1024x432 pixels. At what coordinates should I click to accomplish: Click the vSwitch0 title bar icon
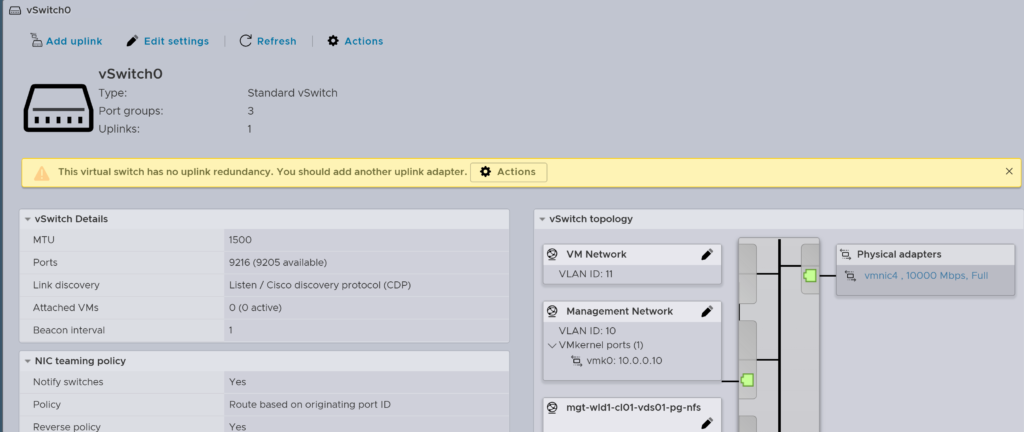[x=14, y=9]
